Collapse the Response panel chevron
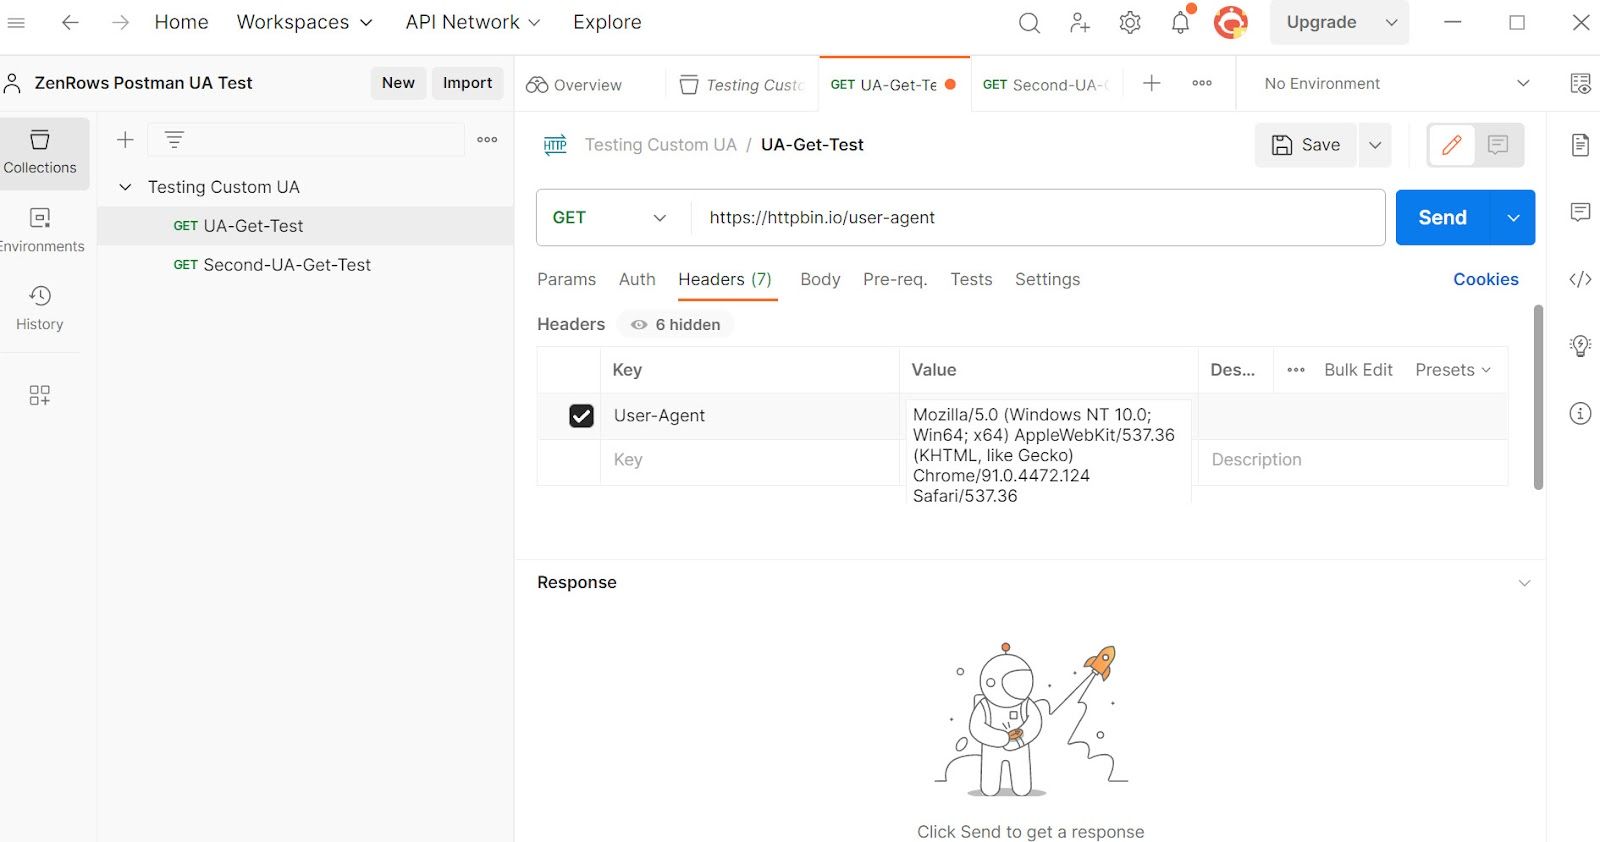1600x842 pixels. [x=1524, y=583]
